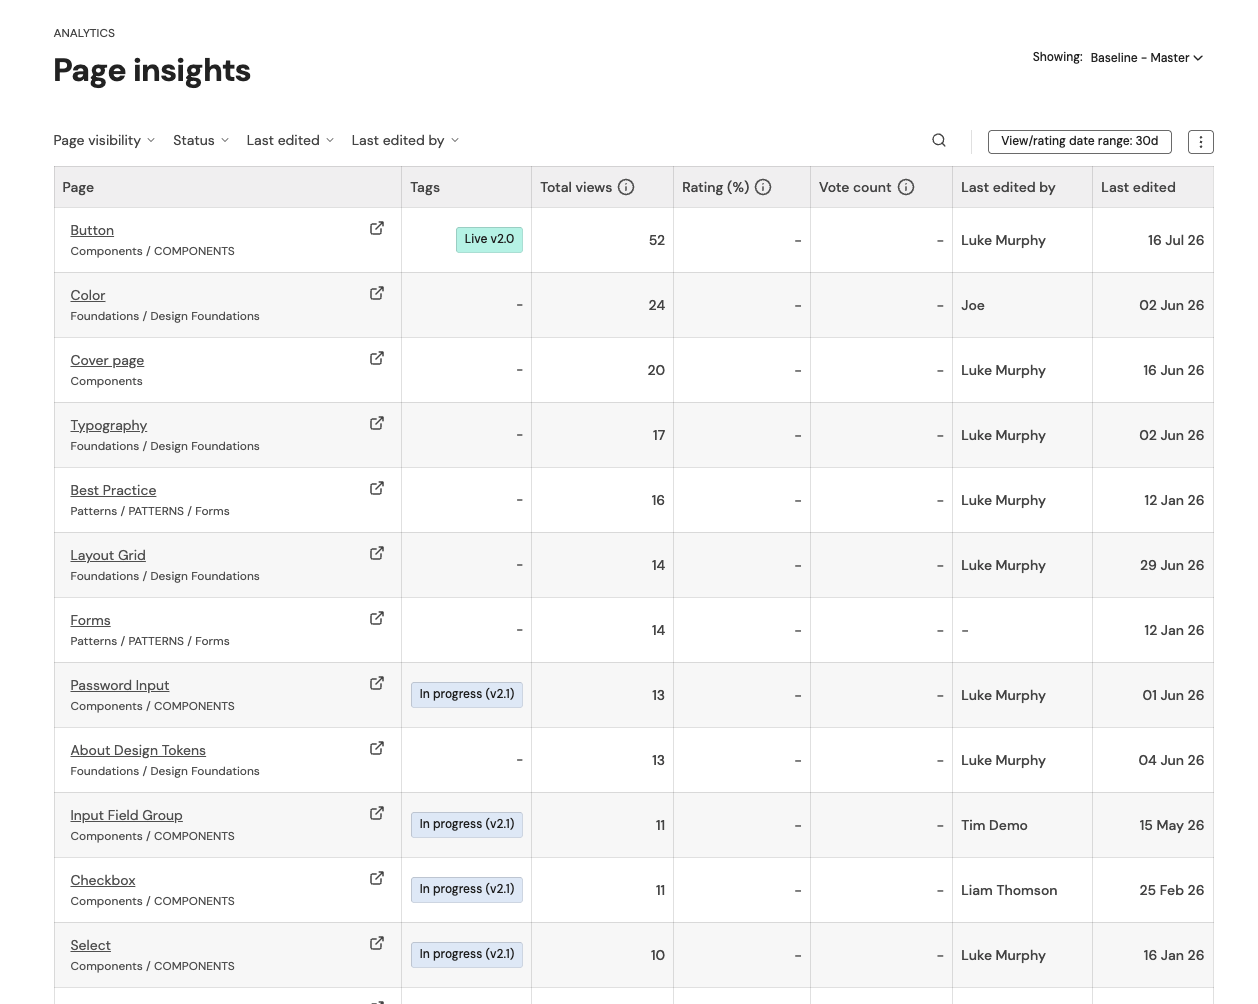Open the About Design Tokens link
Viewport: 1258px width, 1004px height.
[138, 750]
